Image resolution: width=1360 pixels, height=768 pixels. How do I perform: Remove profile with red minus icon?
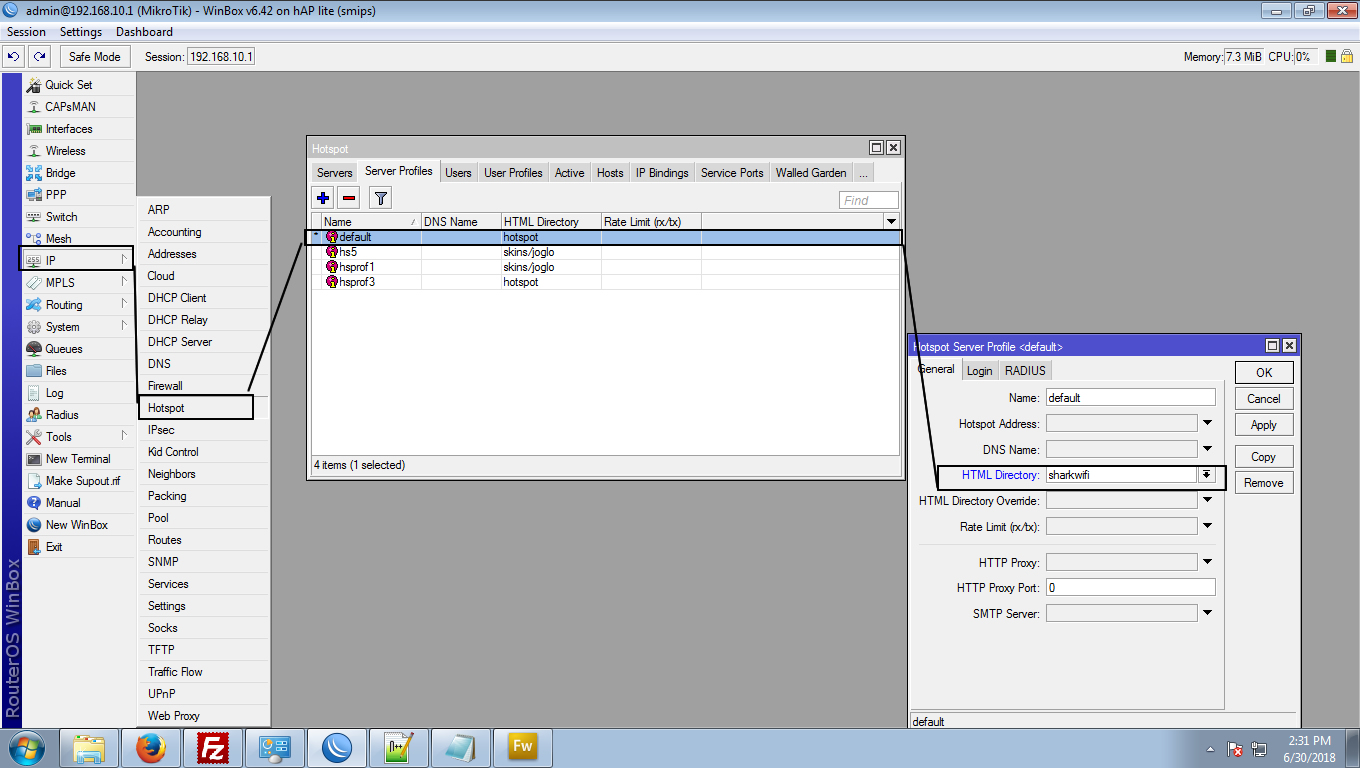[348, 198]
